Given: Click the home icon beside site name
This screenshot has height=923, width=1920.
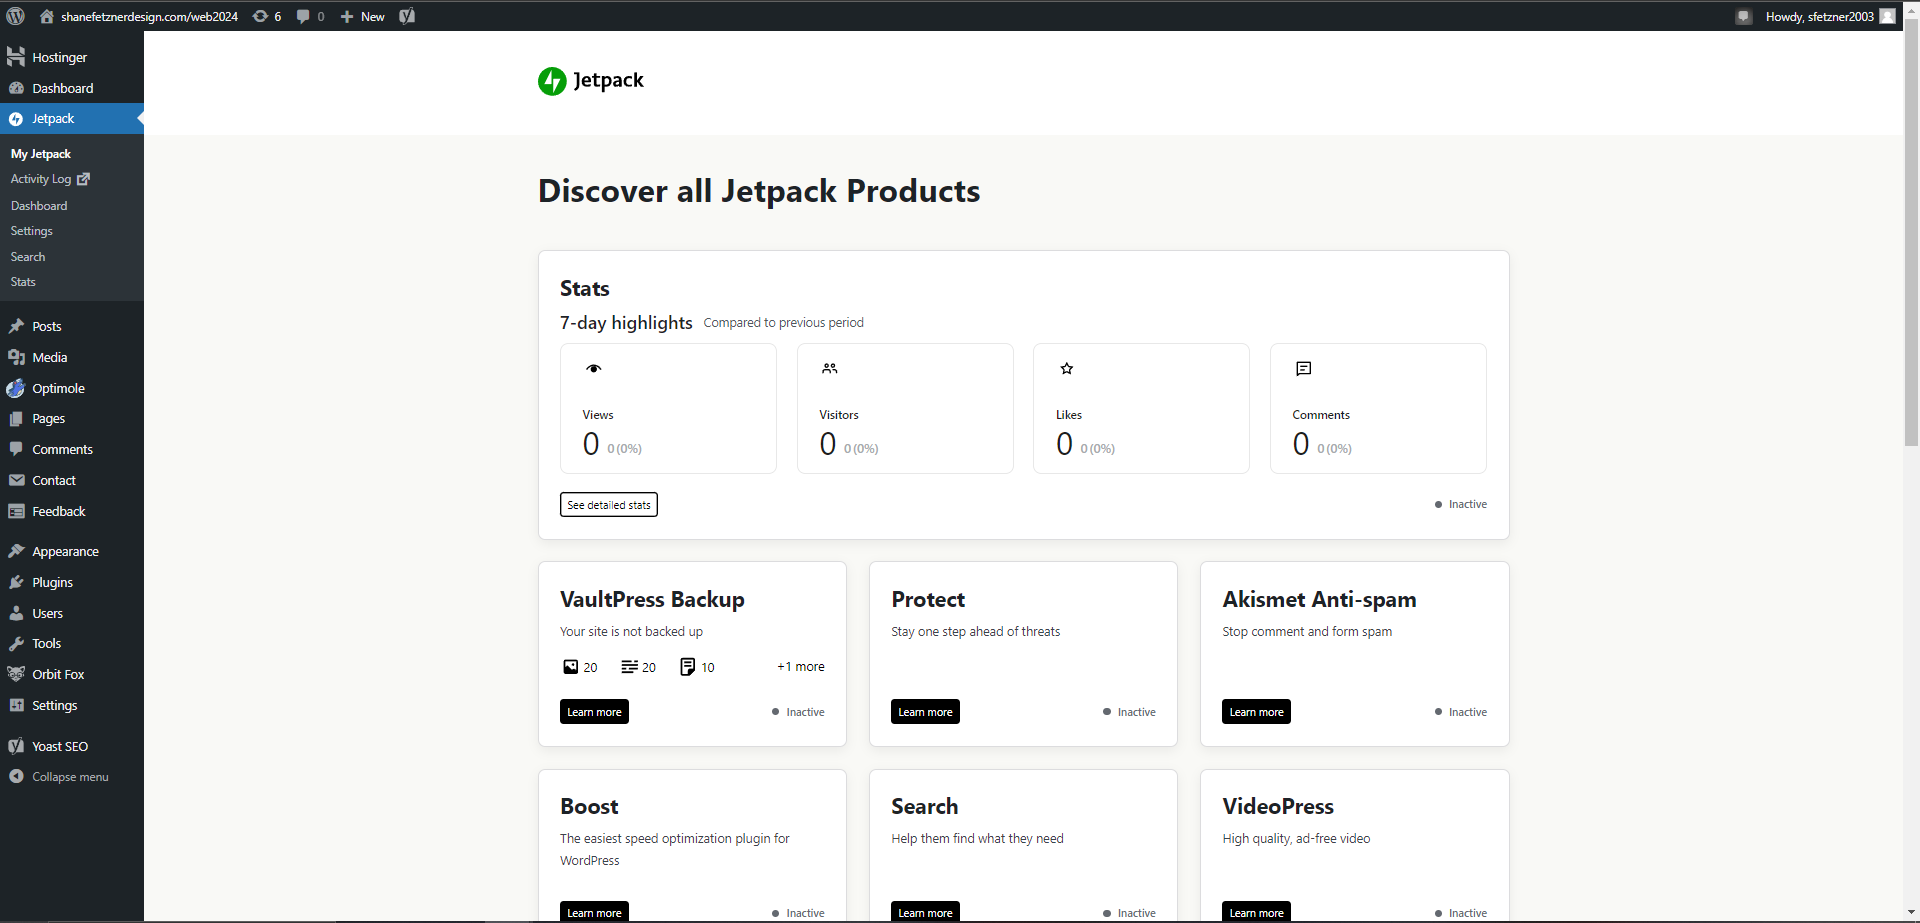Looking at the screenshot, I should [x=47, y=16].
